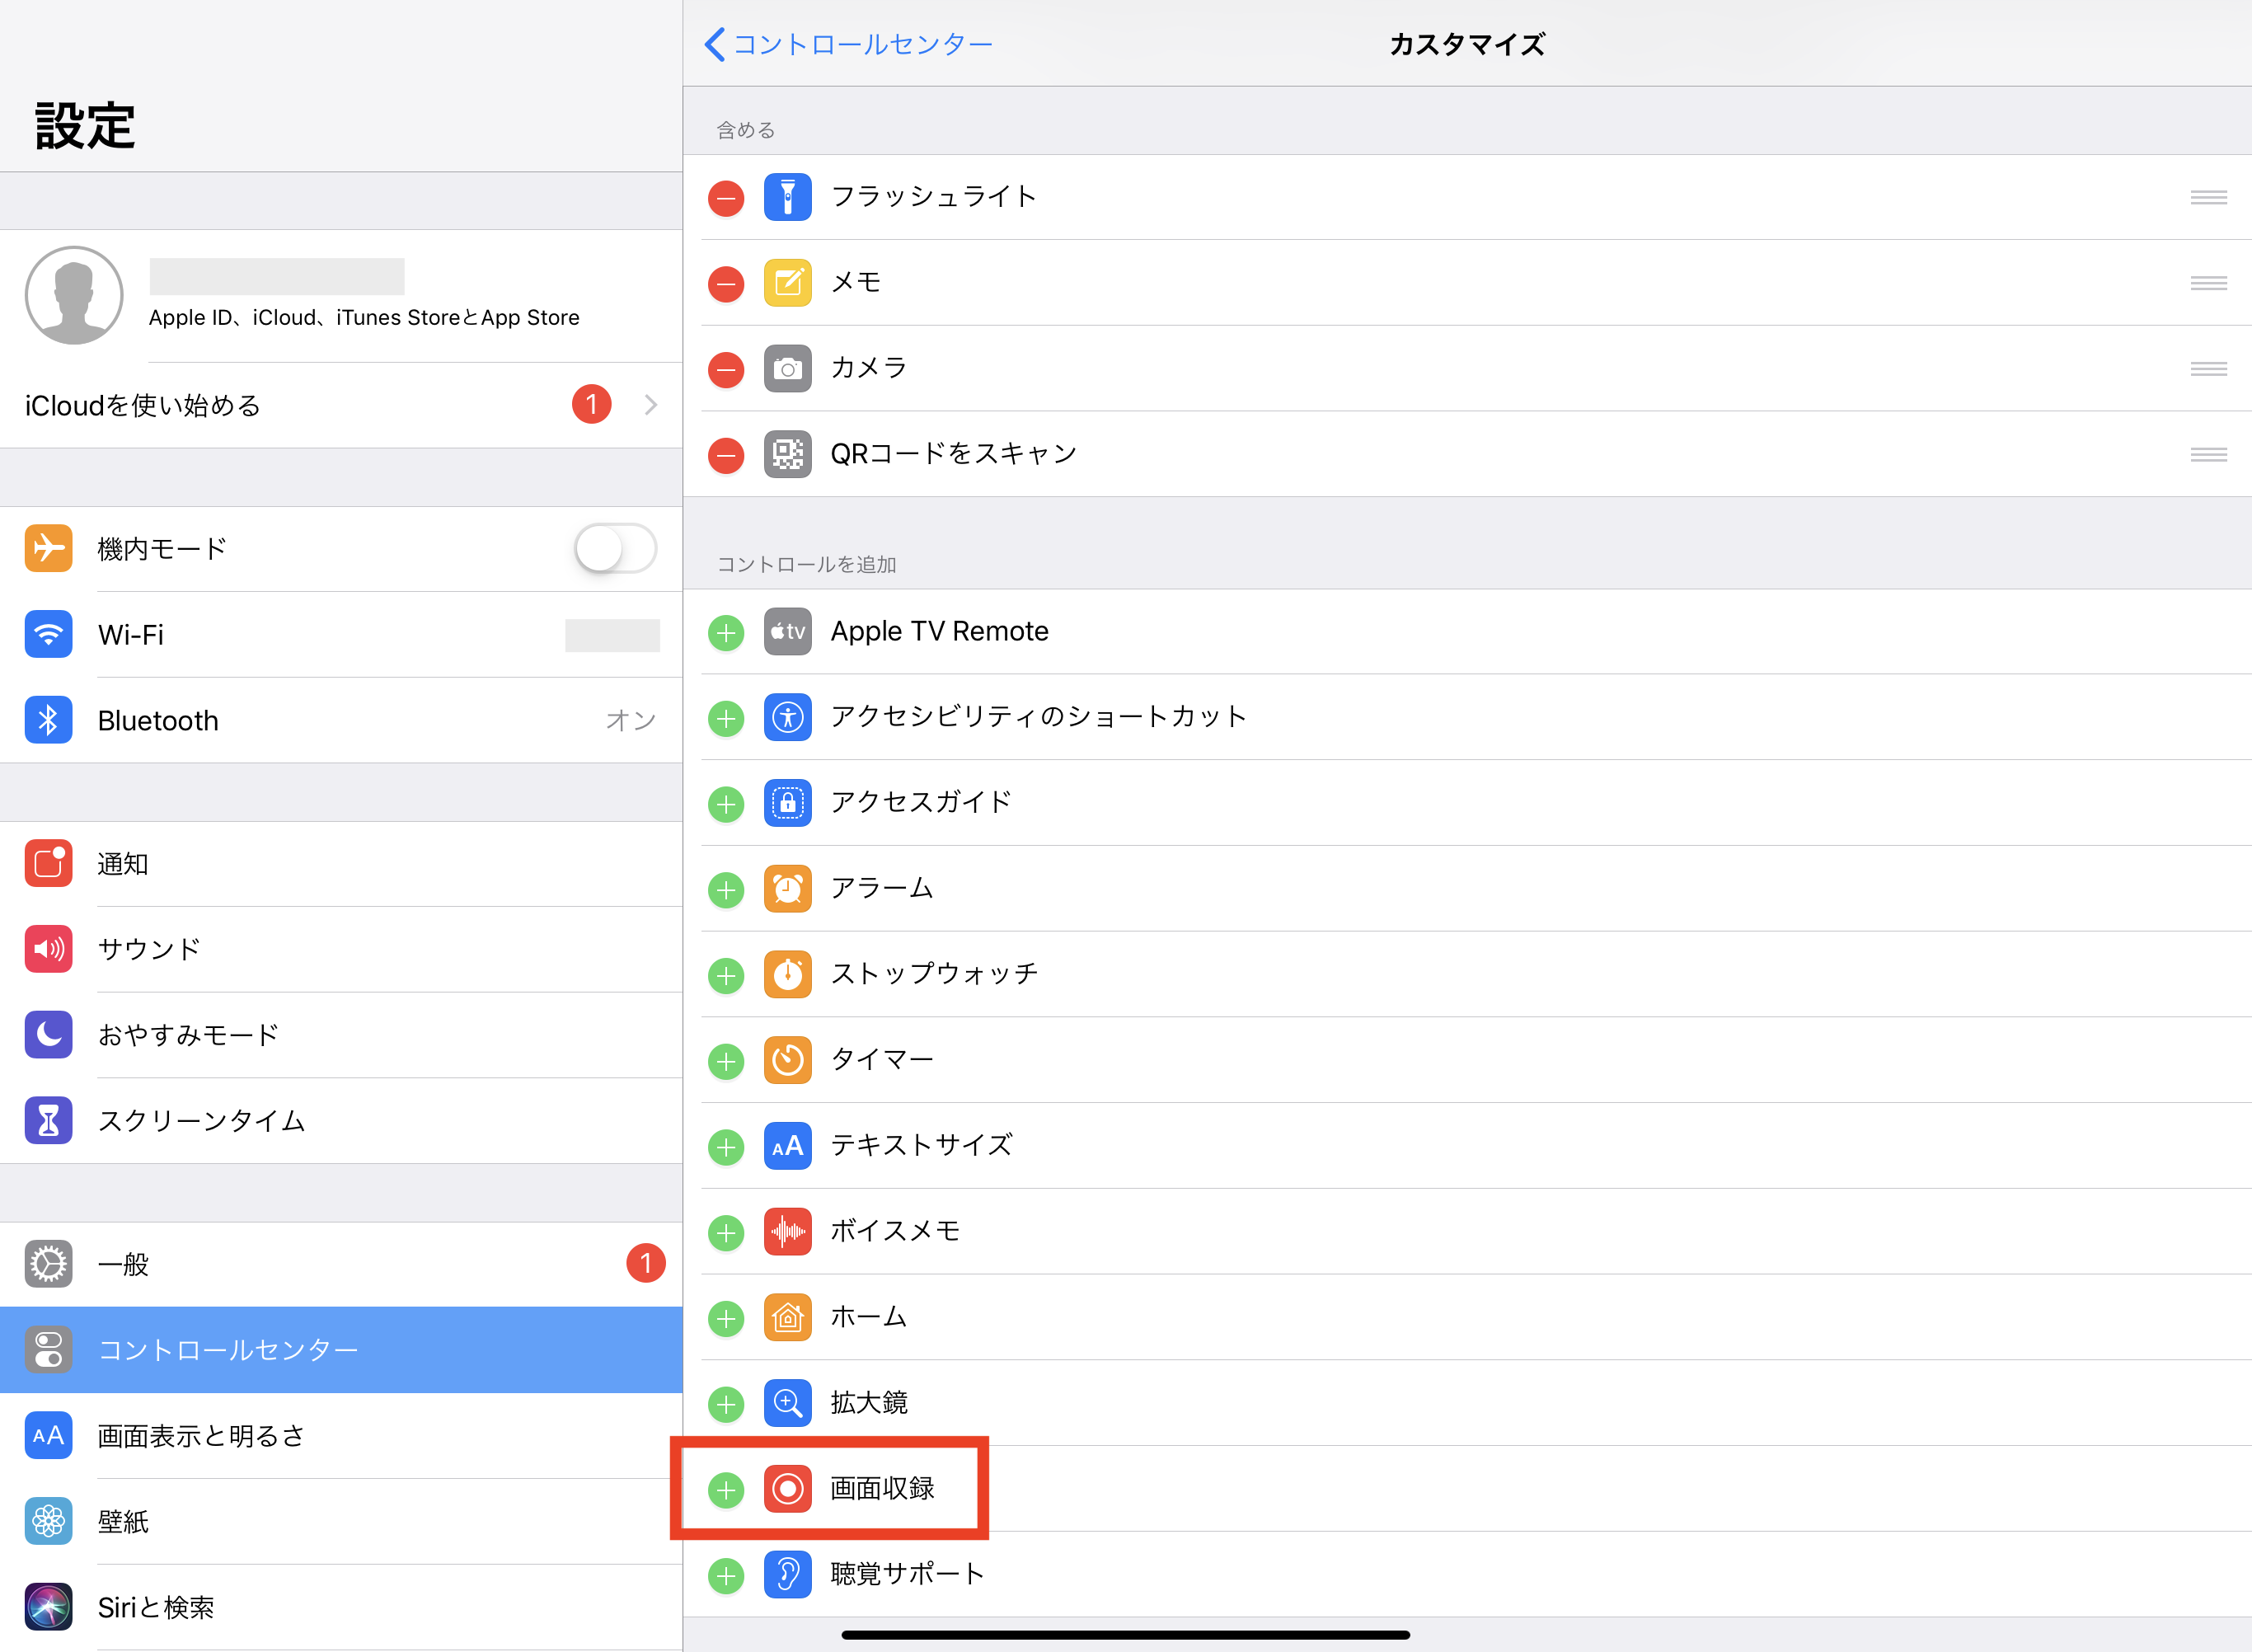Go back to コントロールセンター
This screenshot has width=2252, height=1652.
point(848,44)
